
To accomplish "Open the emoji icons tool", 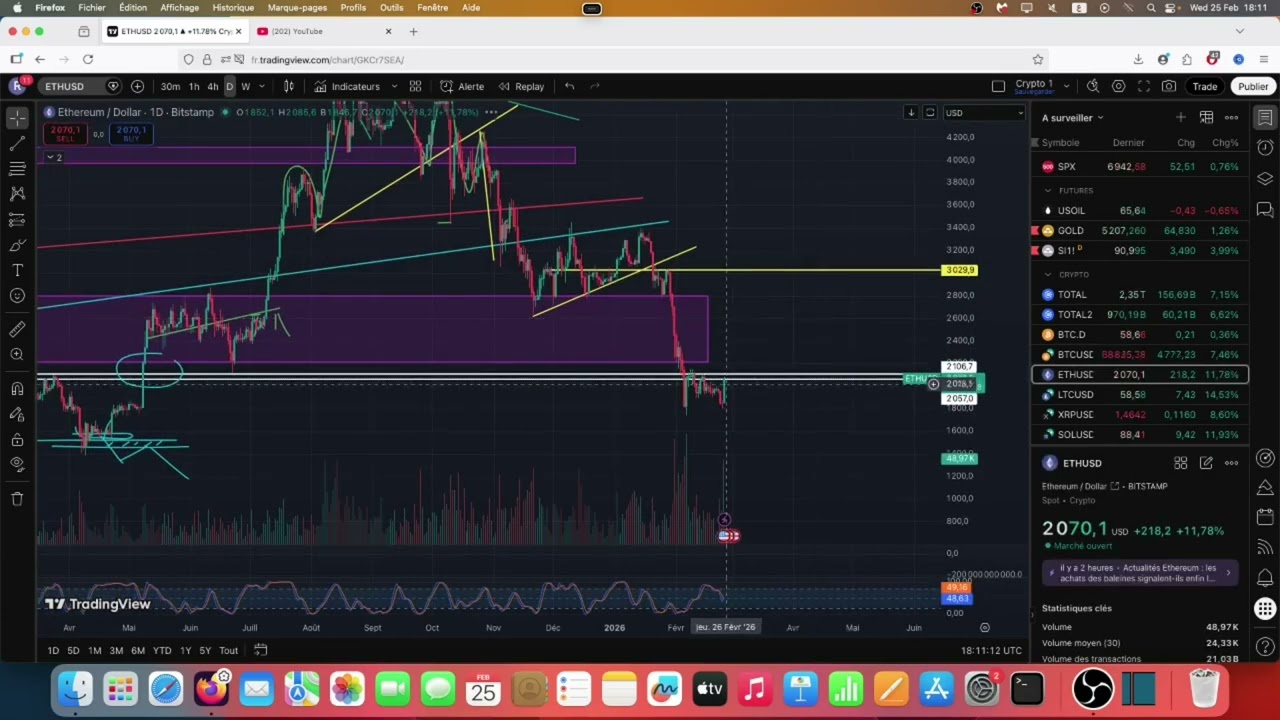I will coord(17,295).
